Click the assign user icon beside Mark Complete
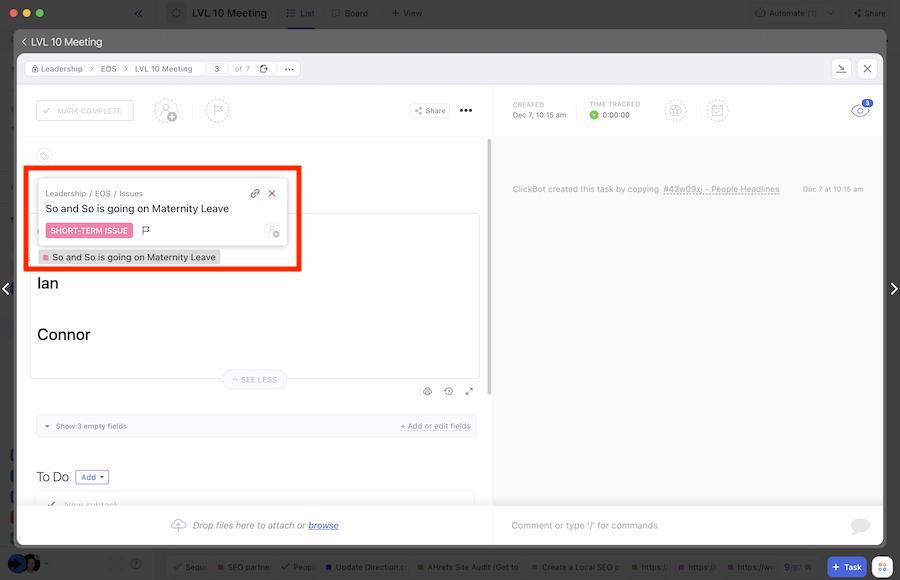The width and height of the screenshot is (900, 580). [x=166, y=111]
